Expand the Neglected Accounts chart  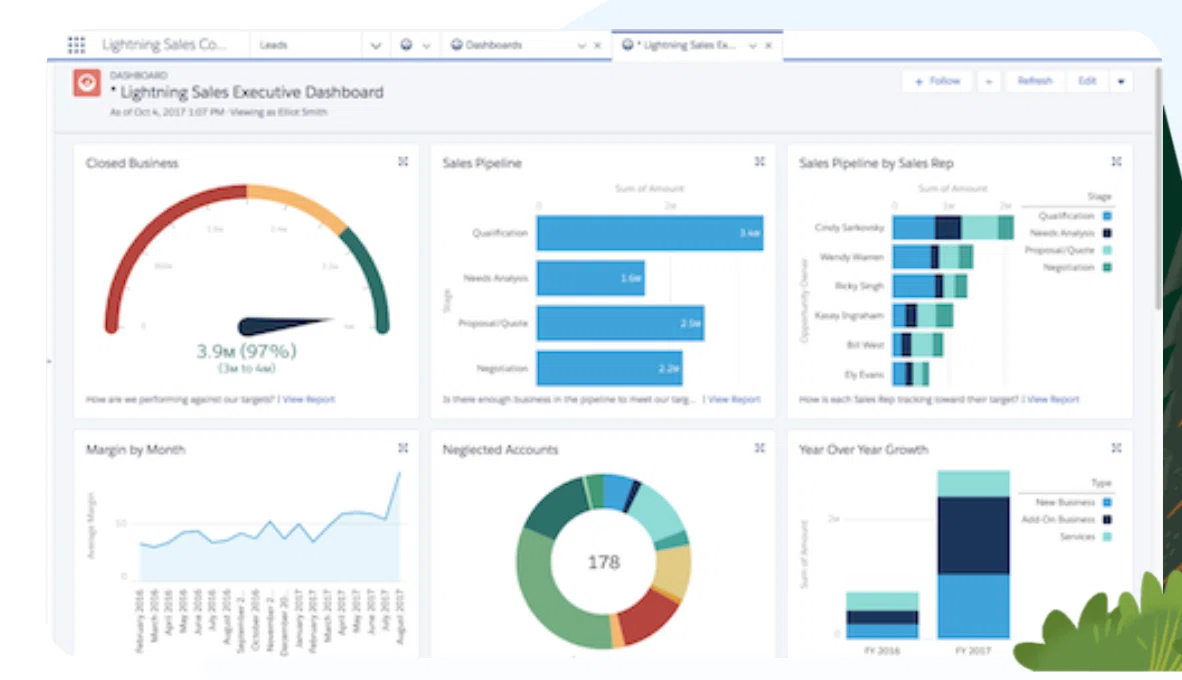coord(760,448)
